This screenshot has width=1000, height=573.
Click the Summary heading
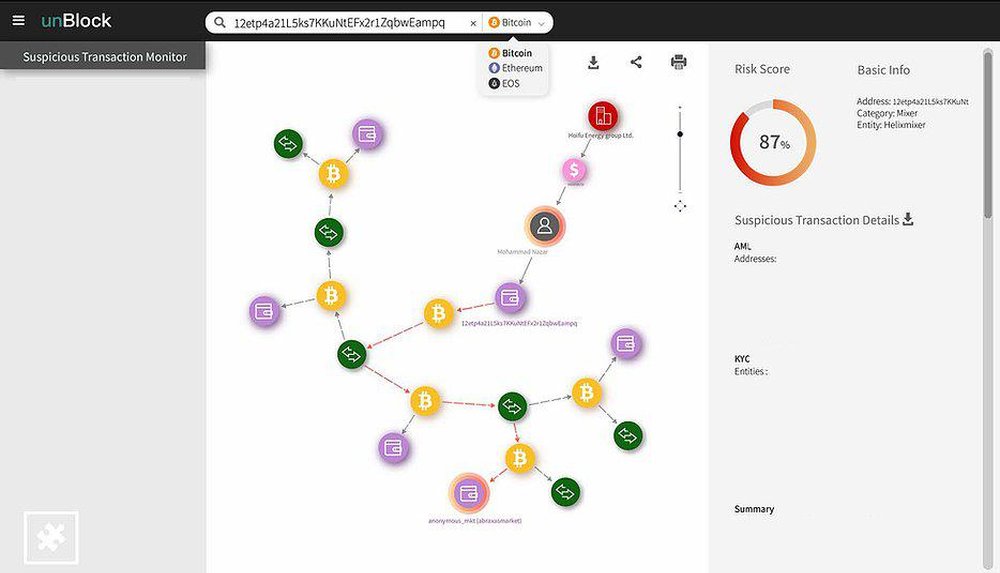[x=754, y=509]
